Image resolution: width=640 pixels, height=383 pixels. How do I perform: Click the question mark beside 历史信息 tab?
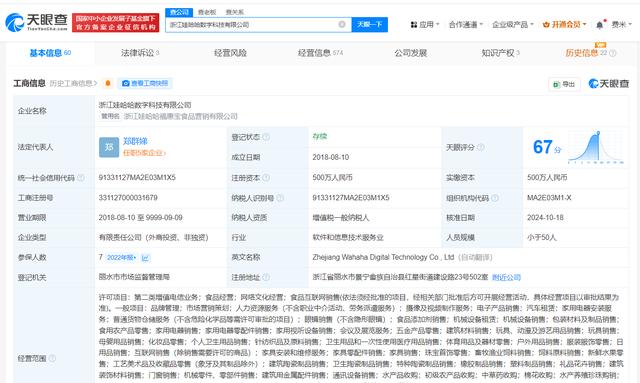coord(613,53)
